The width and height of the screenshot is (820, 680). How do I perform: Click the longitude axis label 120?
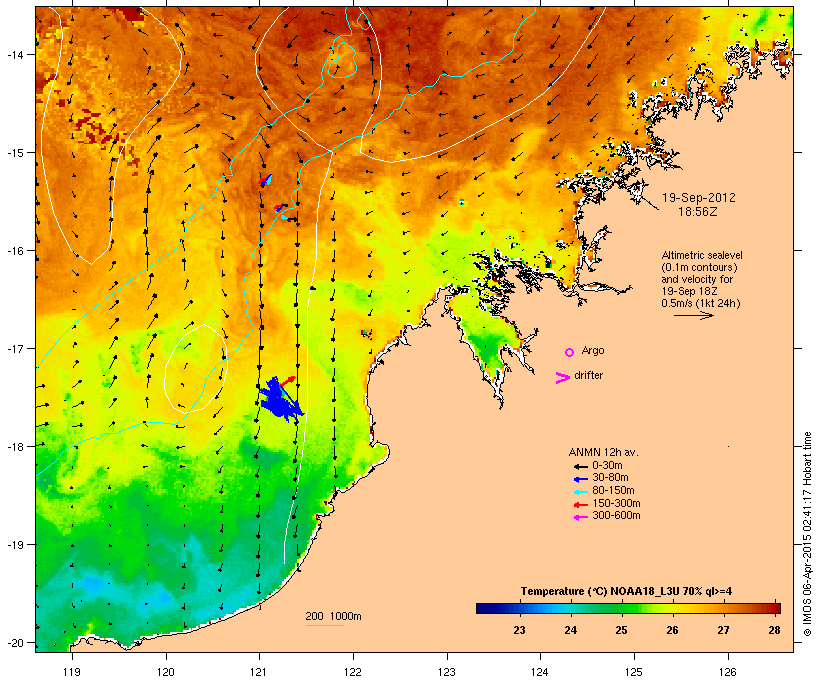point(166,672)
